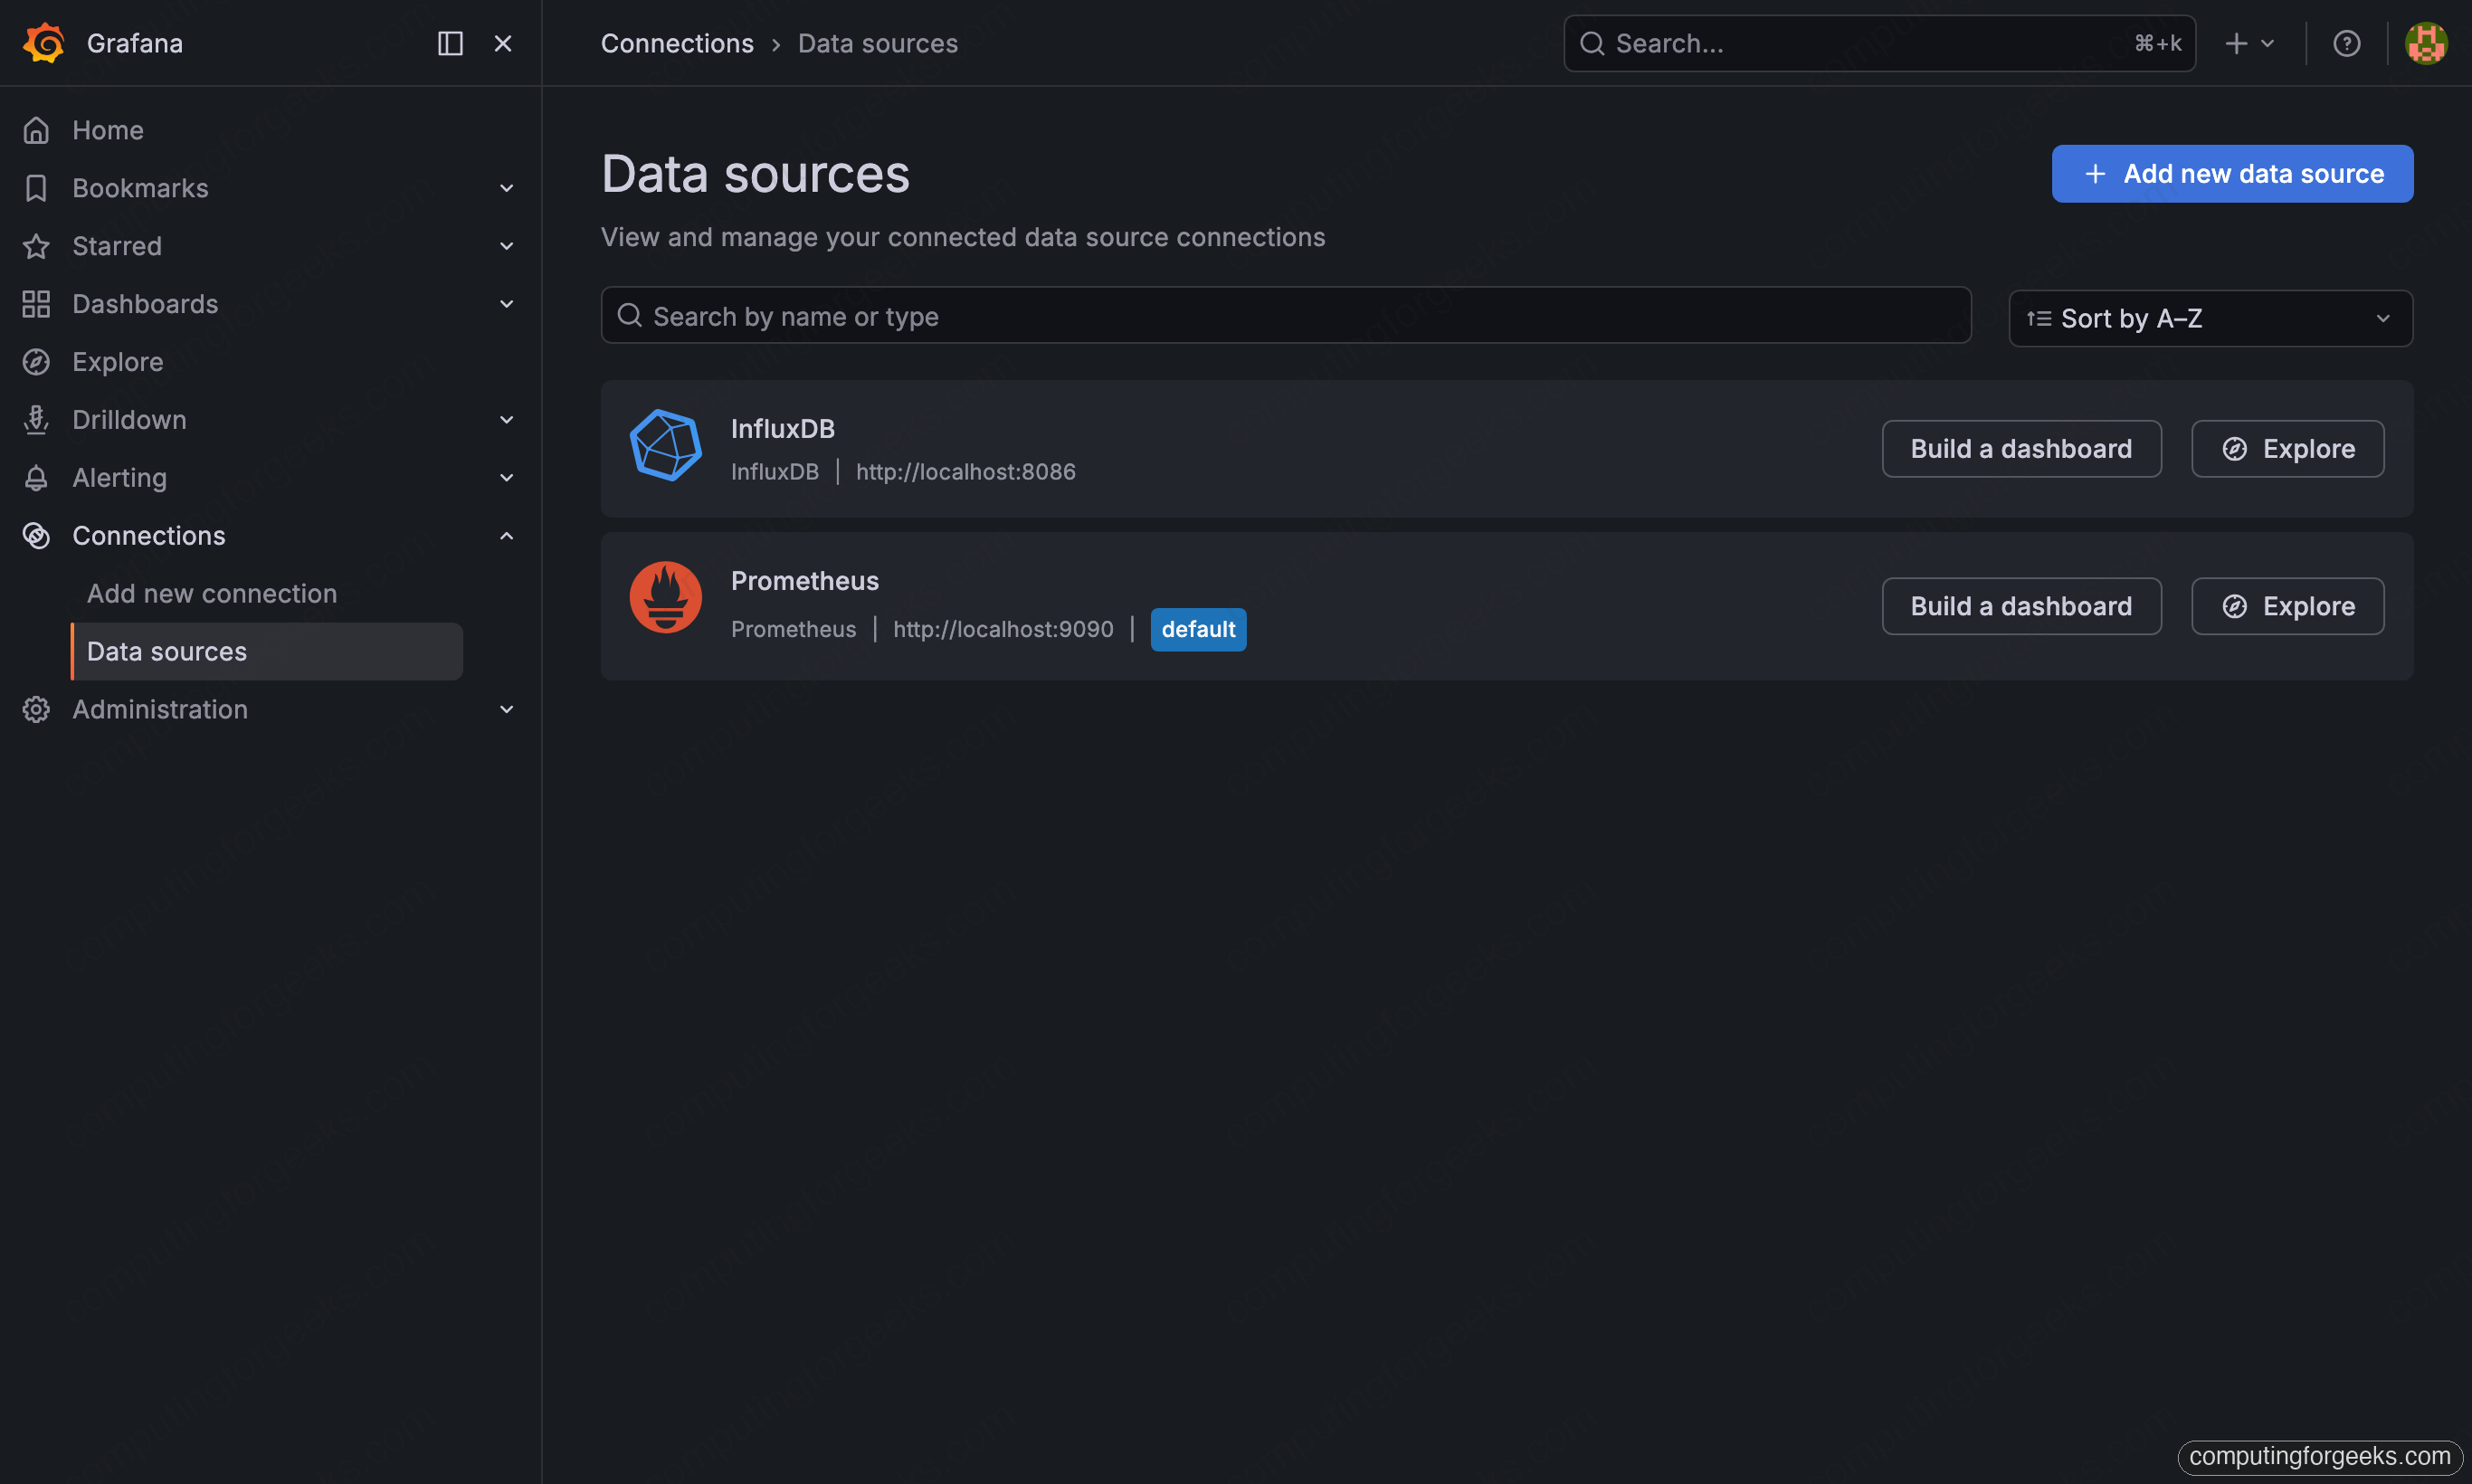Viewport: 2472px width, 1484px height.
Task: Click the Bookmarks icon in sidebar
Action: point(36,188)
